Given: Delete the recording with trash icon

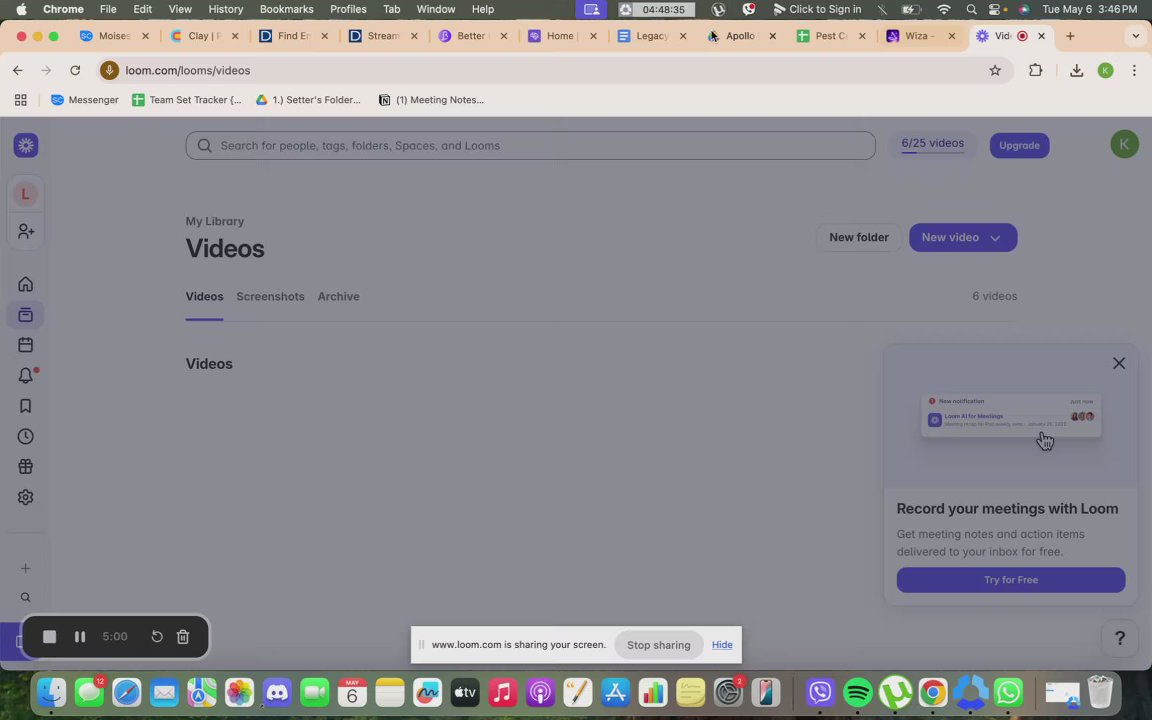Looking at the screenshot, I should 183,636.
